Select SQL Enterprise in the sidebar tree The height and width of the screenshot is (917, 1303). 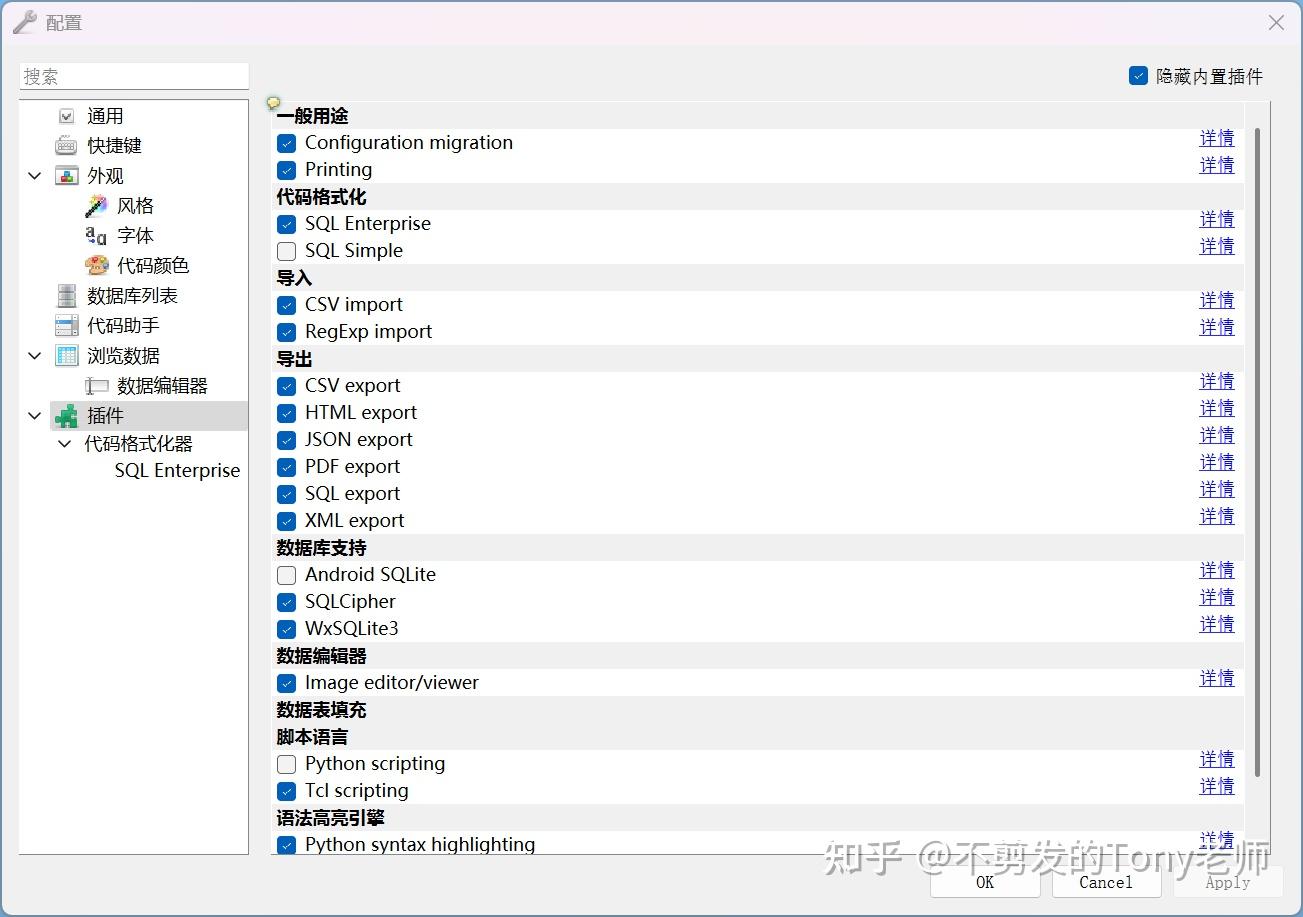coord(177,470)
